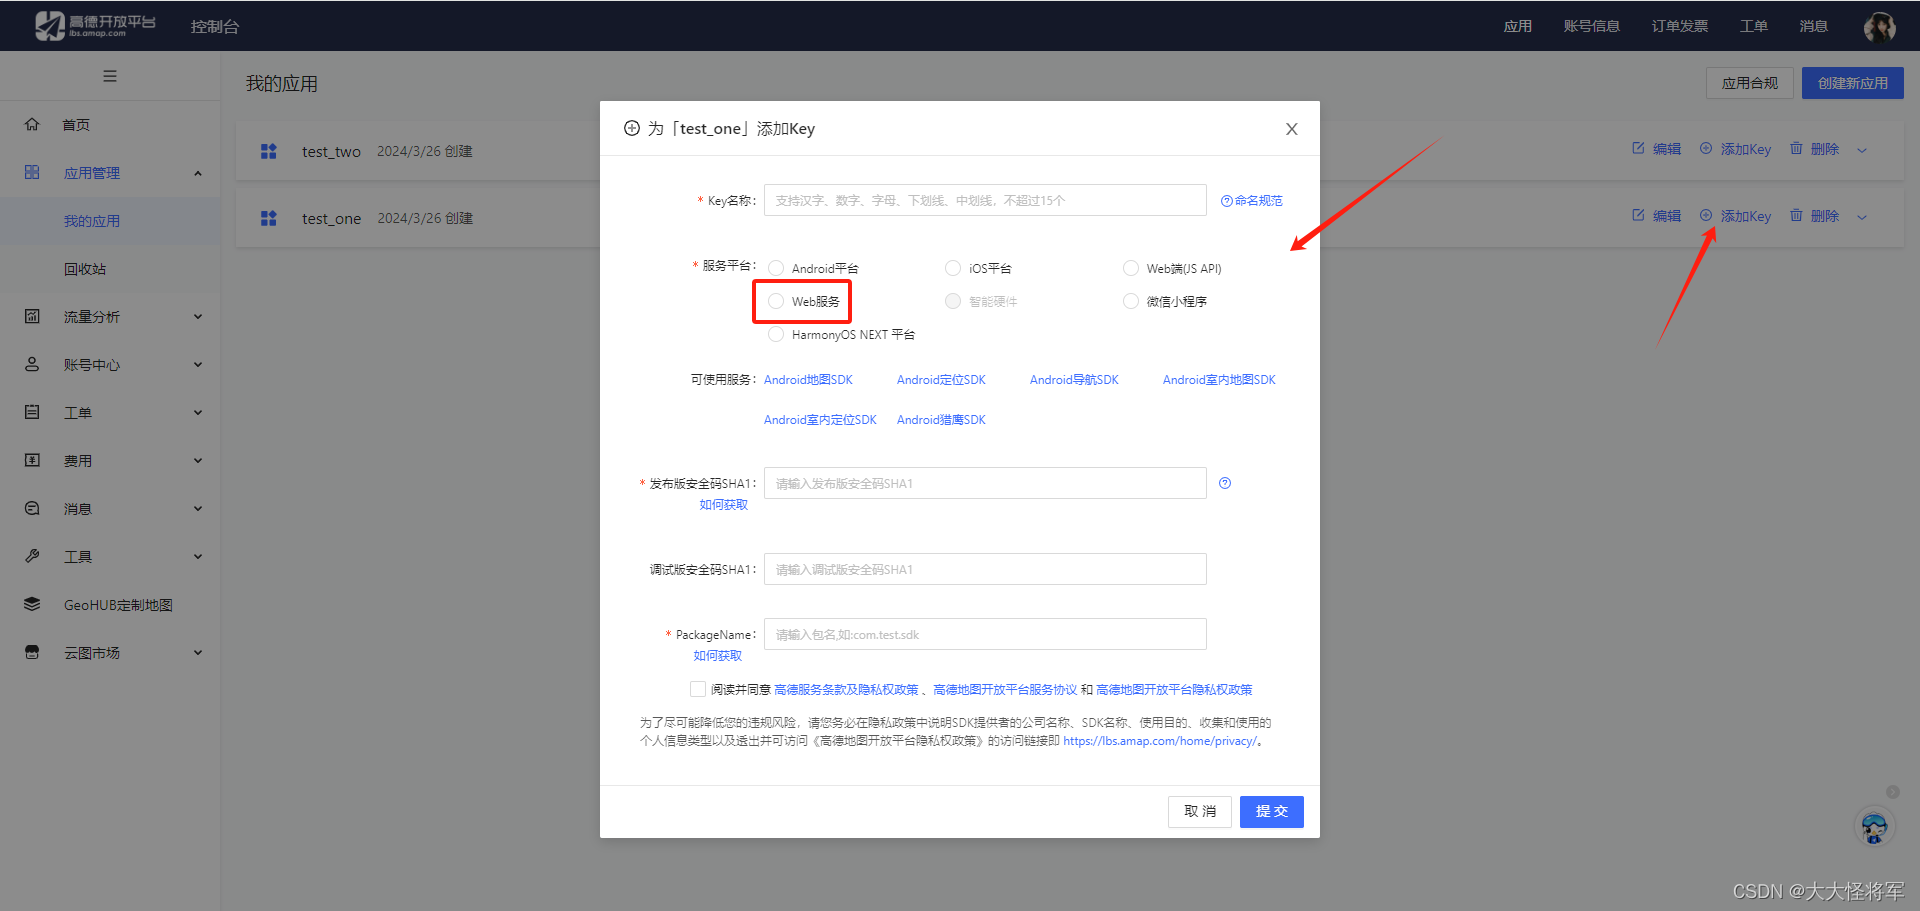
Task: Collapse the 应用管理 sidebar section
Action: (198, 173)
